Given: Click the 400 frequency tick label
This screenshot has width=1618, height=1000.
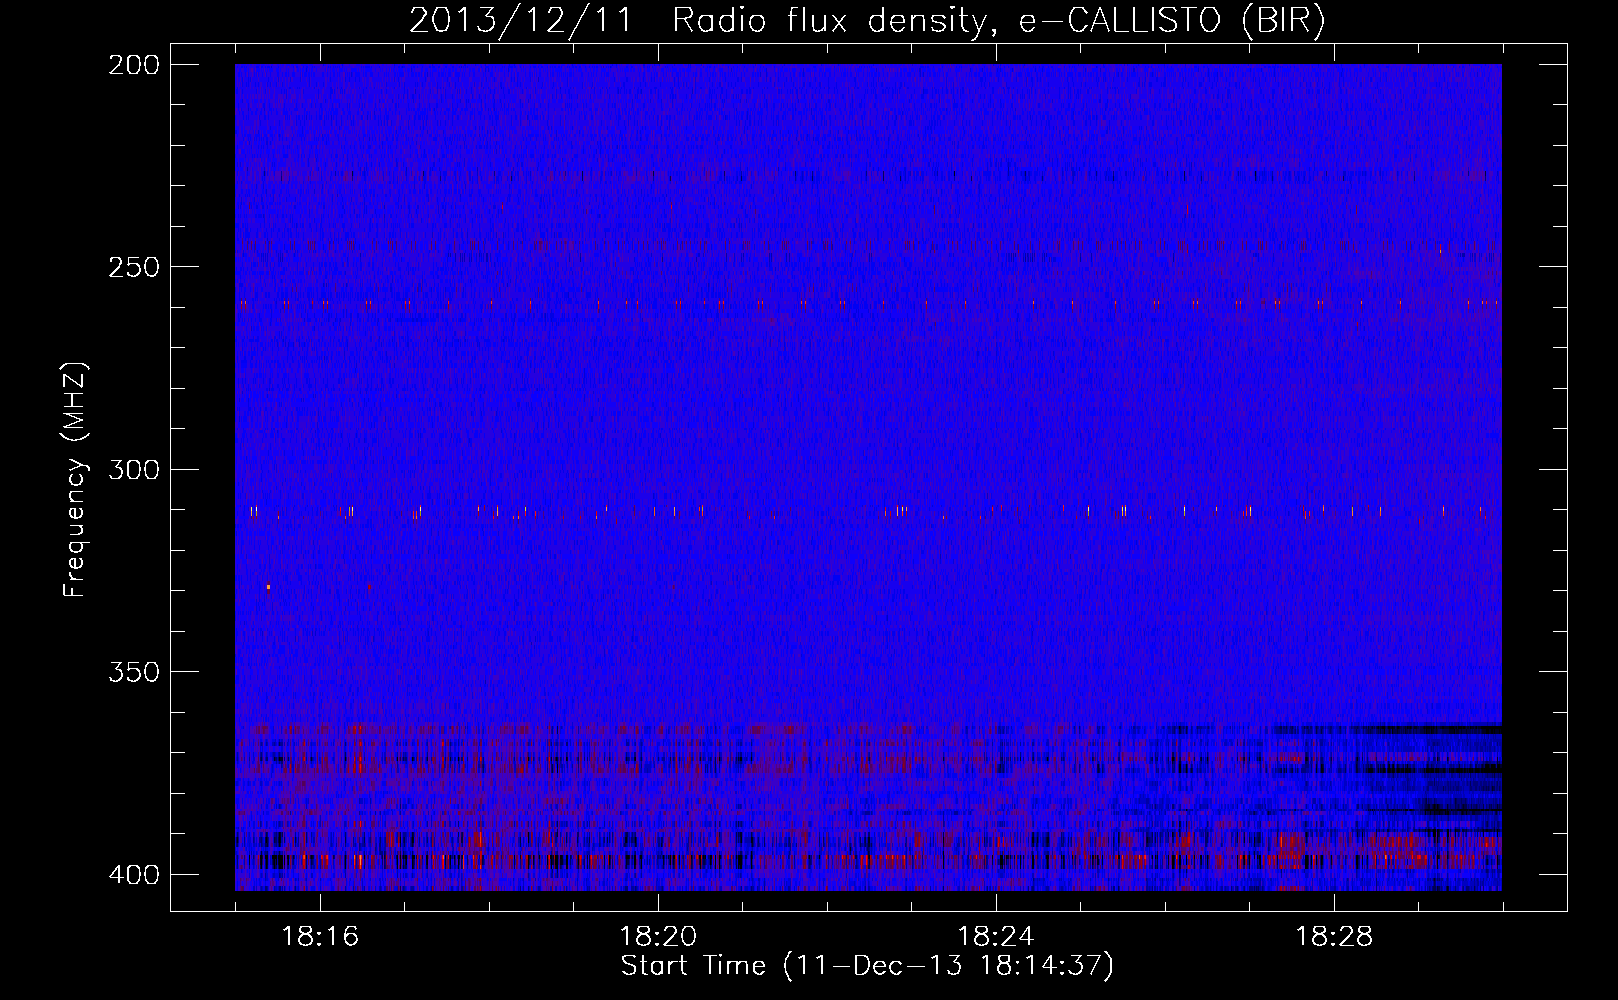Looking at the screenshot, I should pos(133,875).
